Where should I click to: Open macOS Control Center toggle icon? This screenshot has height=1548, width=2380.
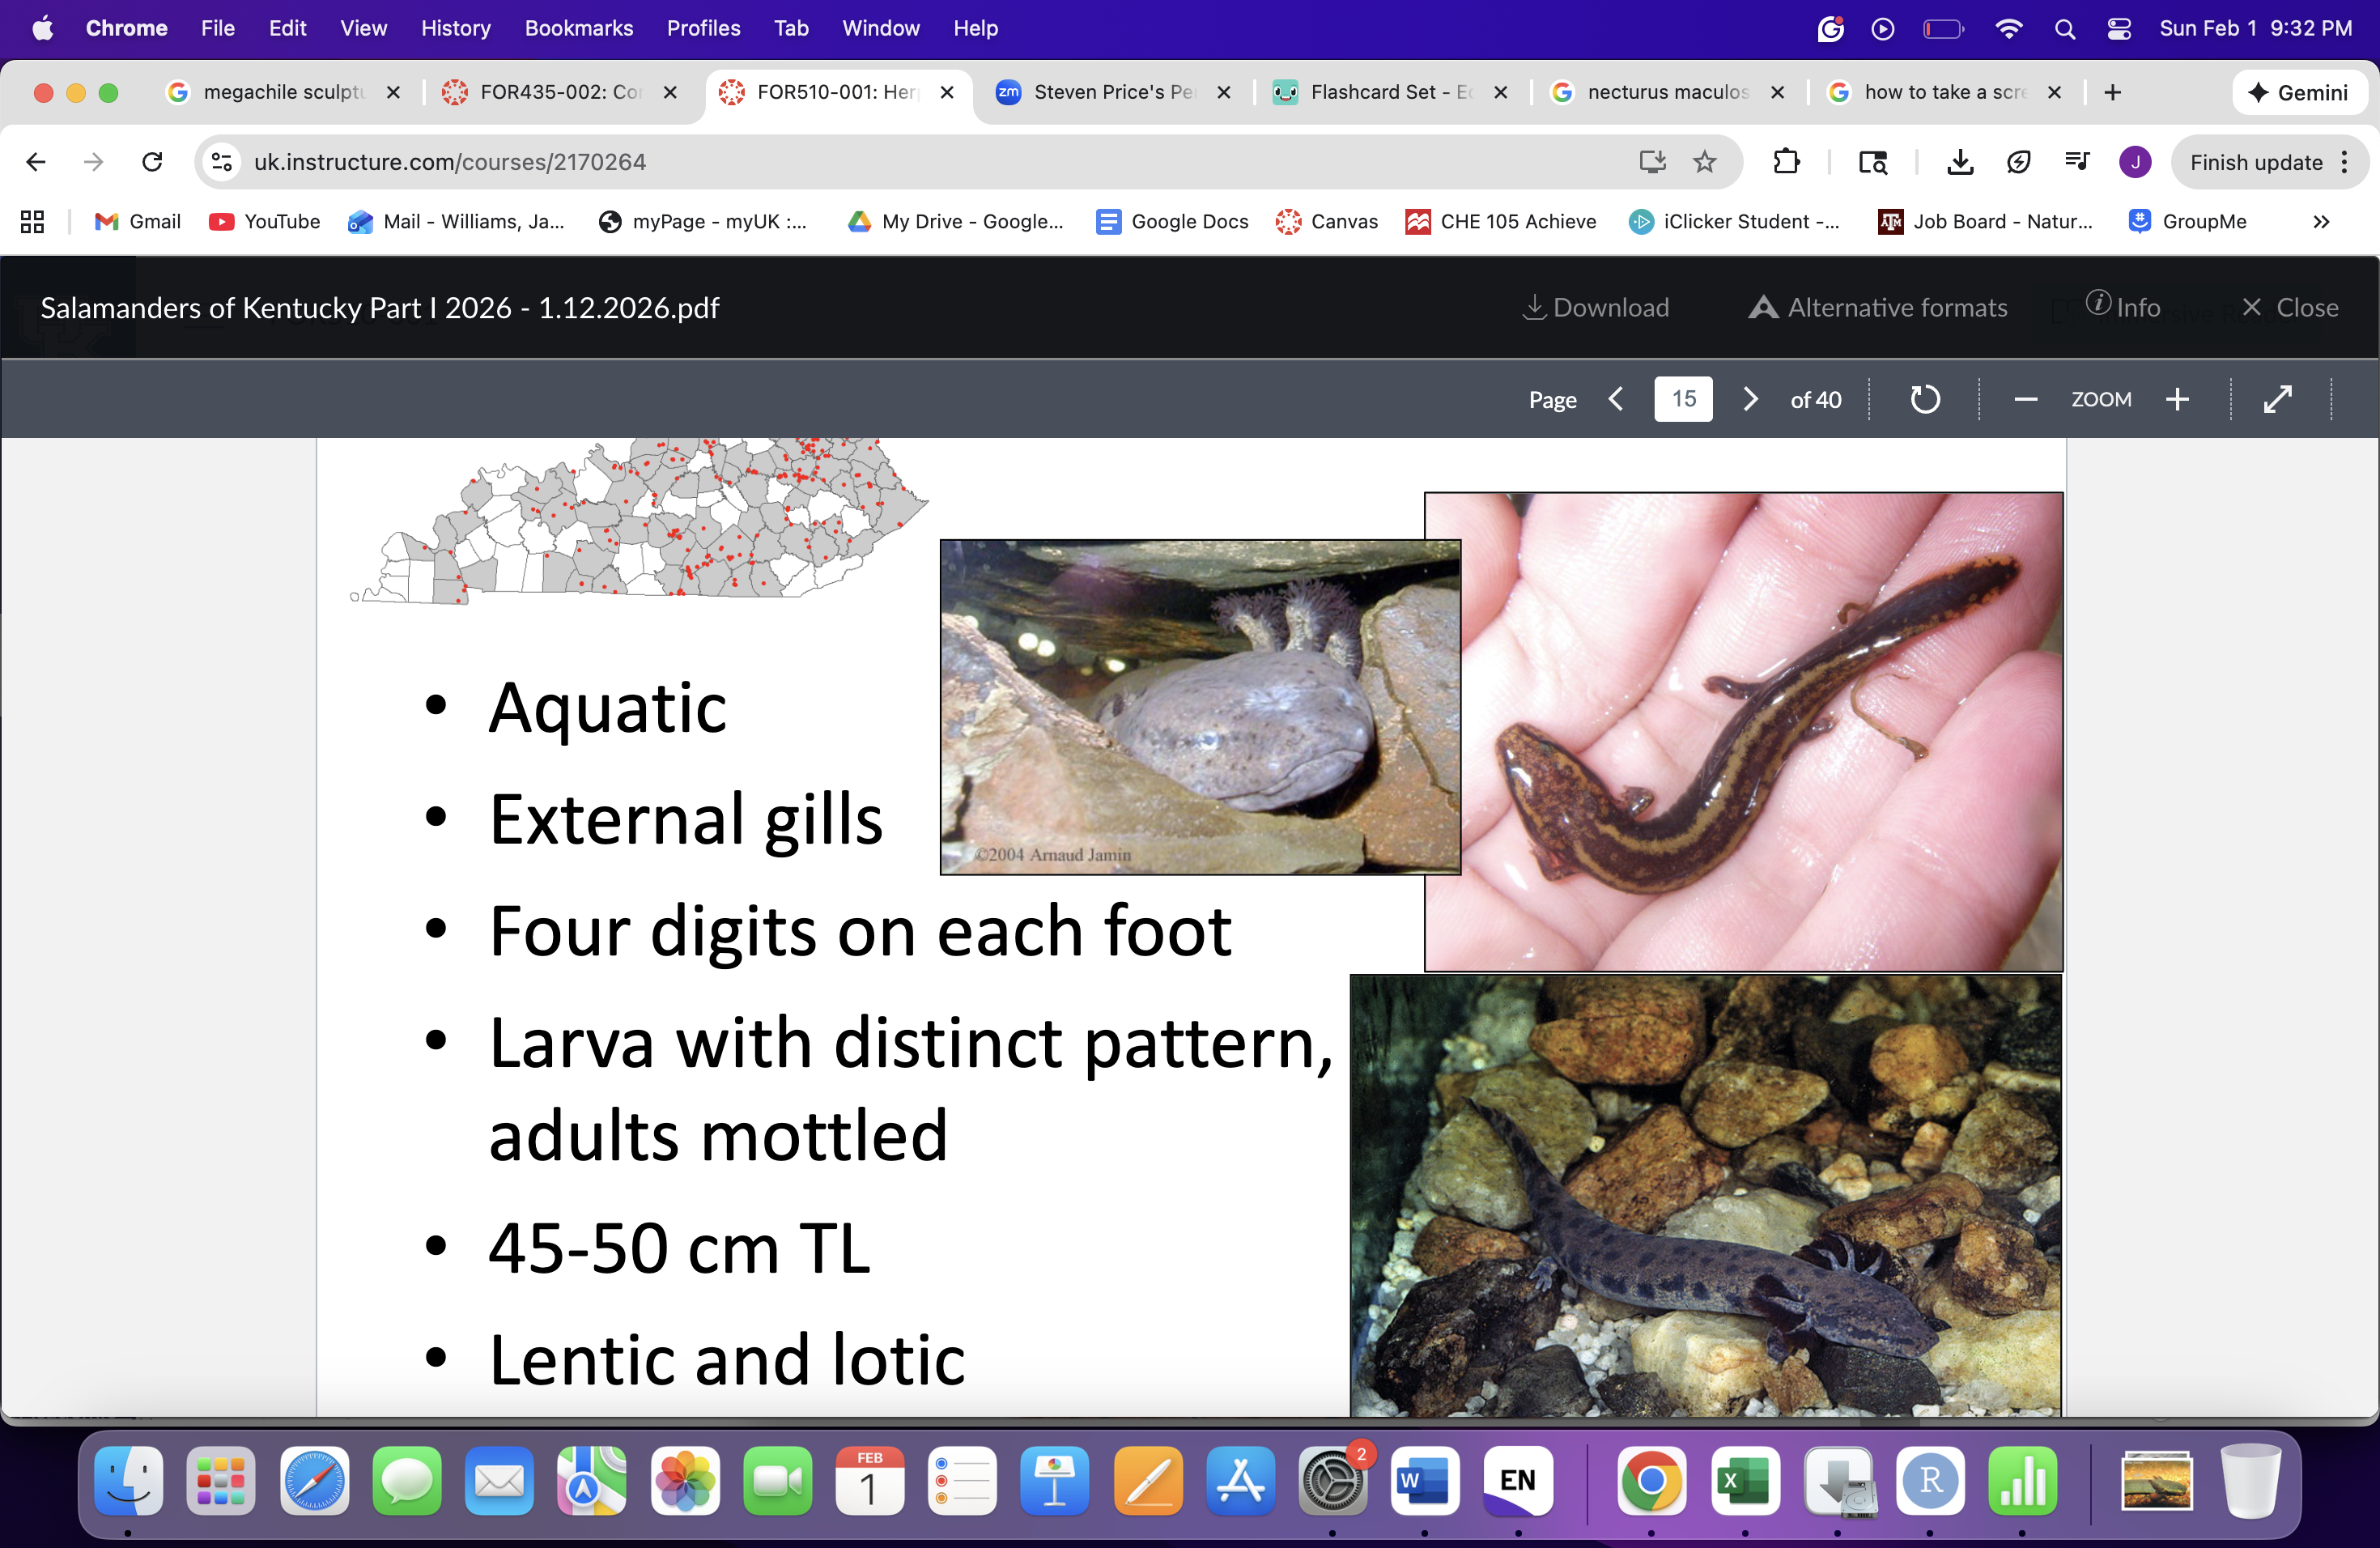(x=2119, y=28)
